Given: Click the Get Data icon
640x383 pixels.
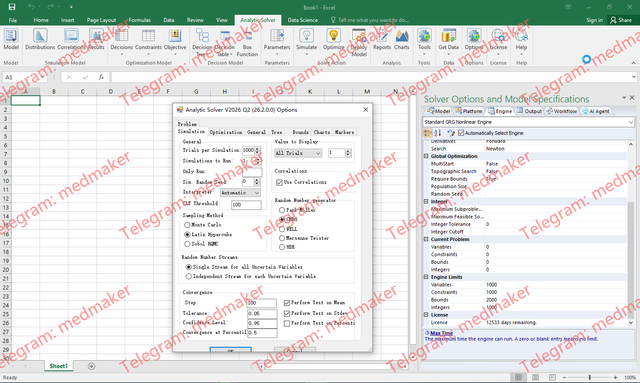Looking at the screenshot, I should tap(449, 36).
